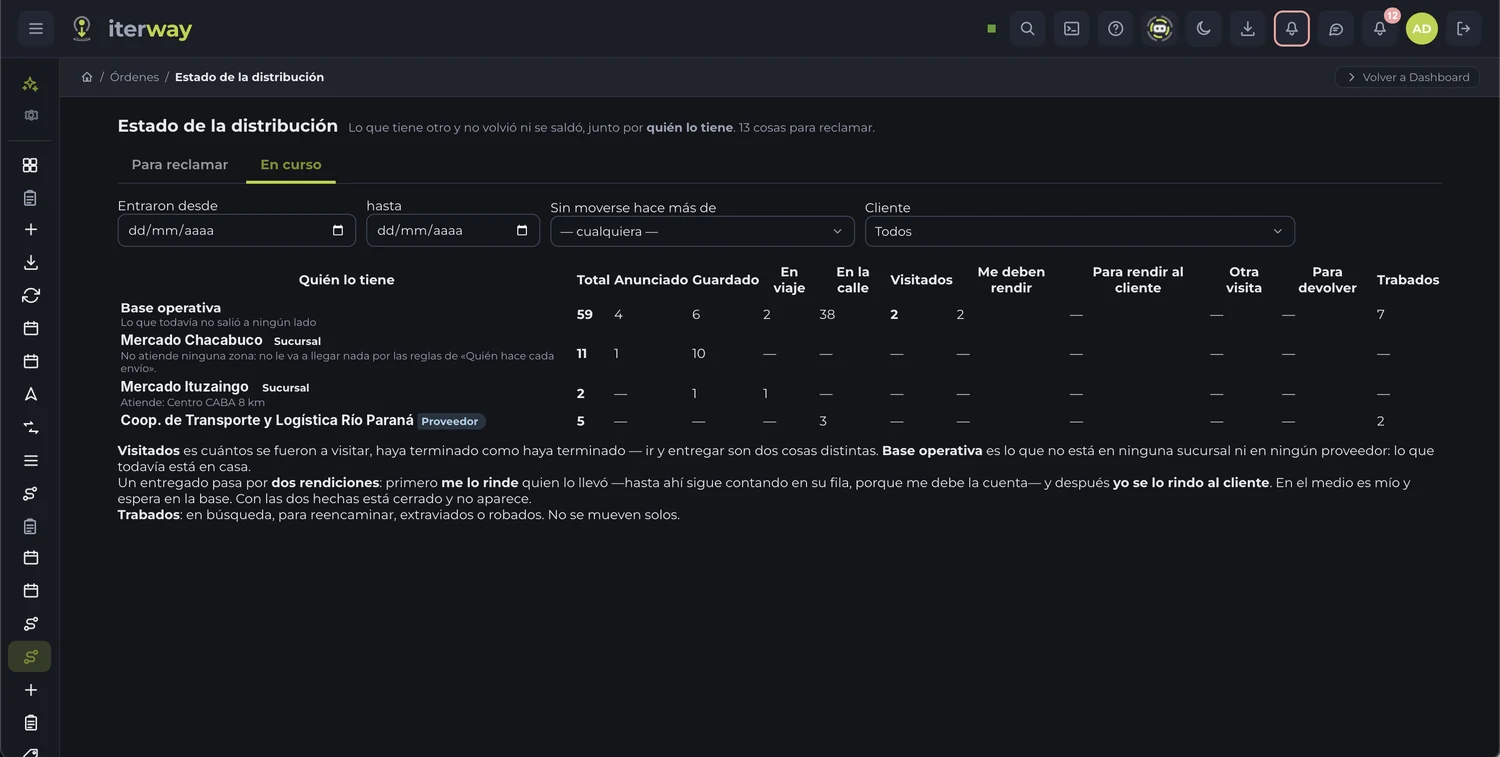Open search with the magnifying glass icon

coord(1027,29)
